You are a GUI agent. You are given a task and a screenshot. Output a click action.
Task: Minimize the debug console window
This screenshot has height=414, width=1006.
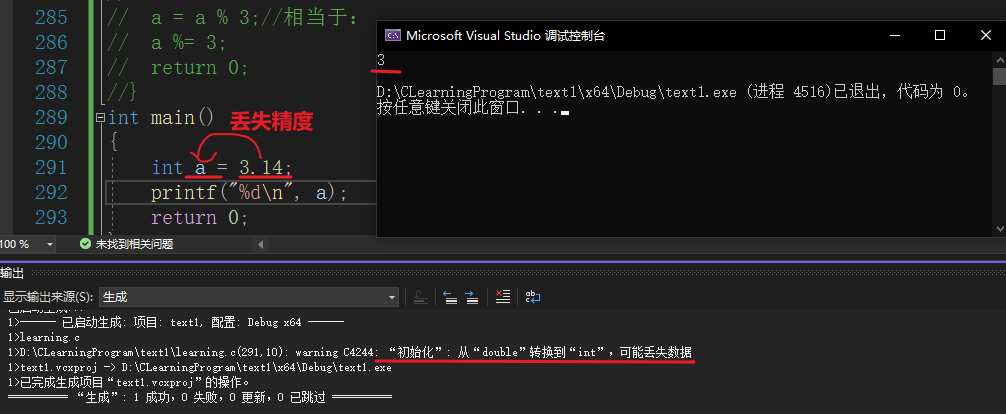coord(894,35)
